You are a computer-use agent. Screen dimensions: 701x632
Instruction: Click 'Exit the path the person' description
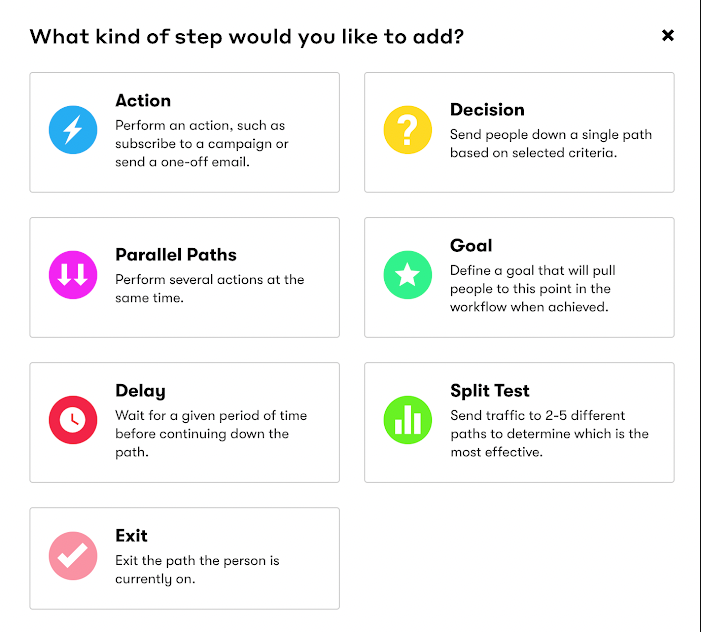(x=197, y=569)
